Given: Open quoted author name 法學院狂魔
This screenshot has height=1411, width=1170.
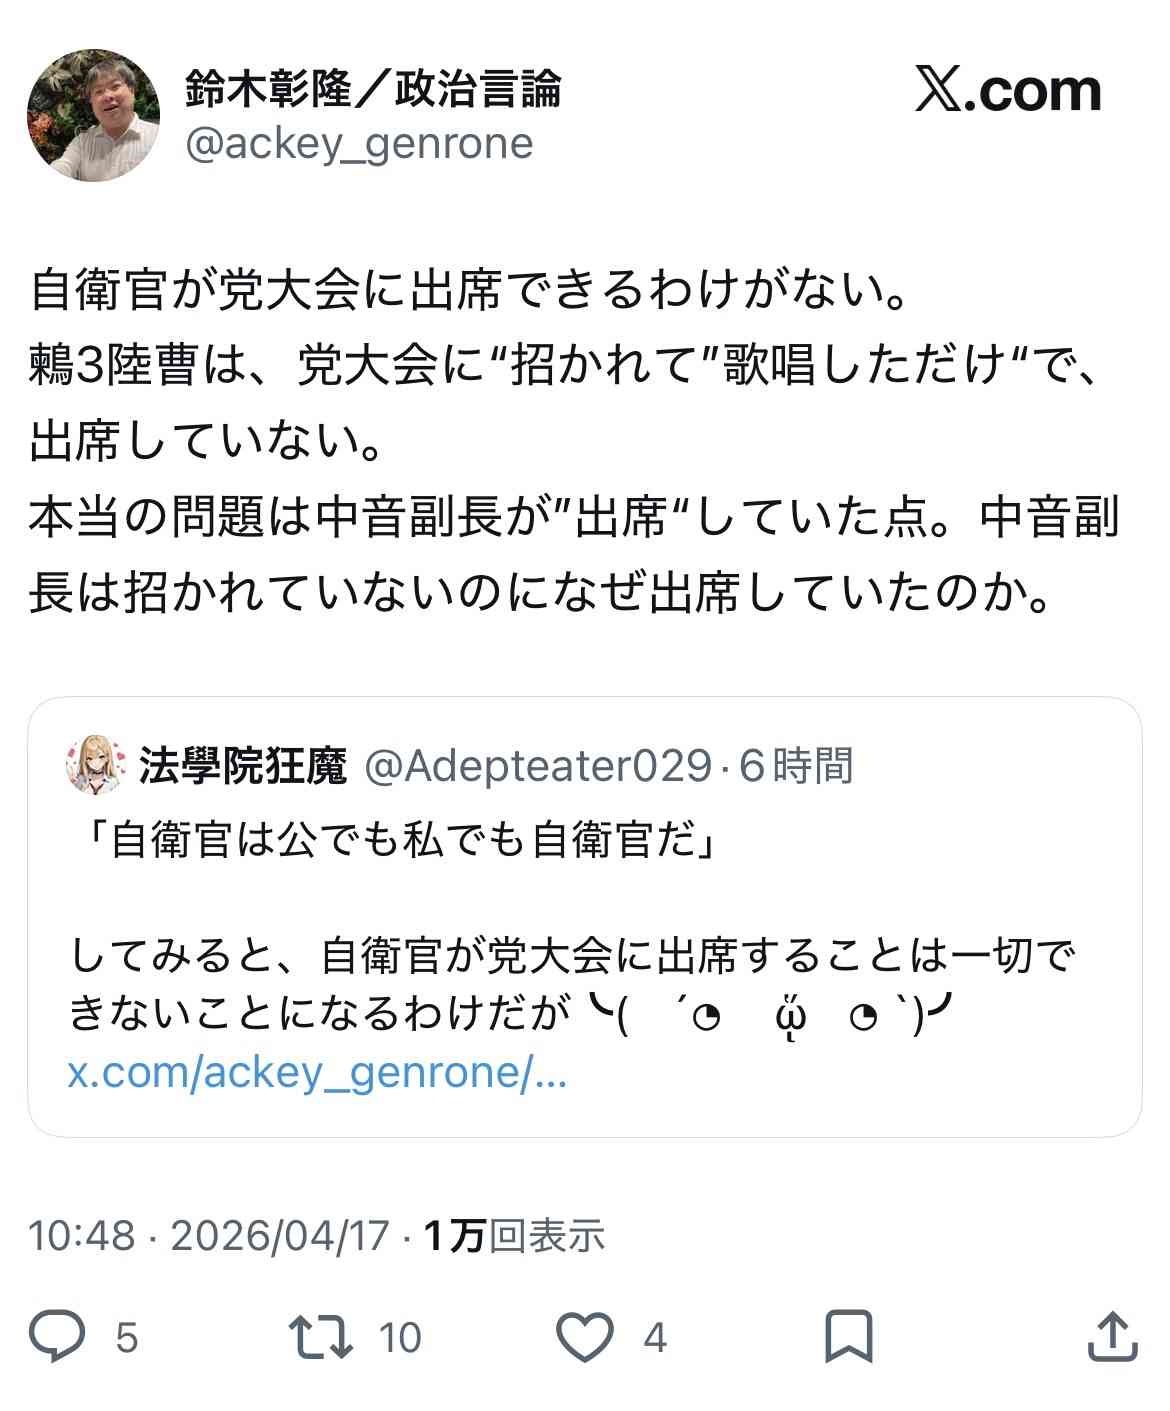Looking at the screenshot, I should 242,767.
